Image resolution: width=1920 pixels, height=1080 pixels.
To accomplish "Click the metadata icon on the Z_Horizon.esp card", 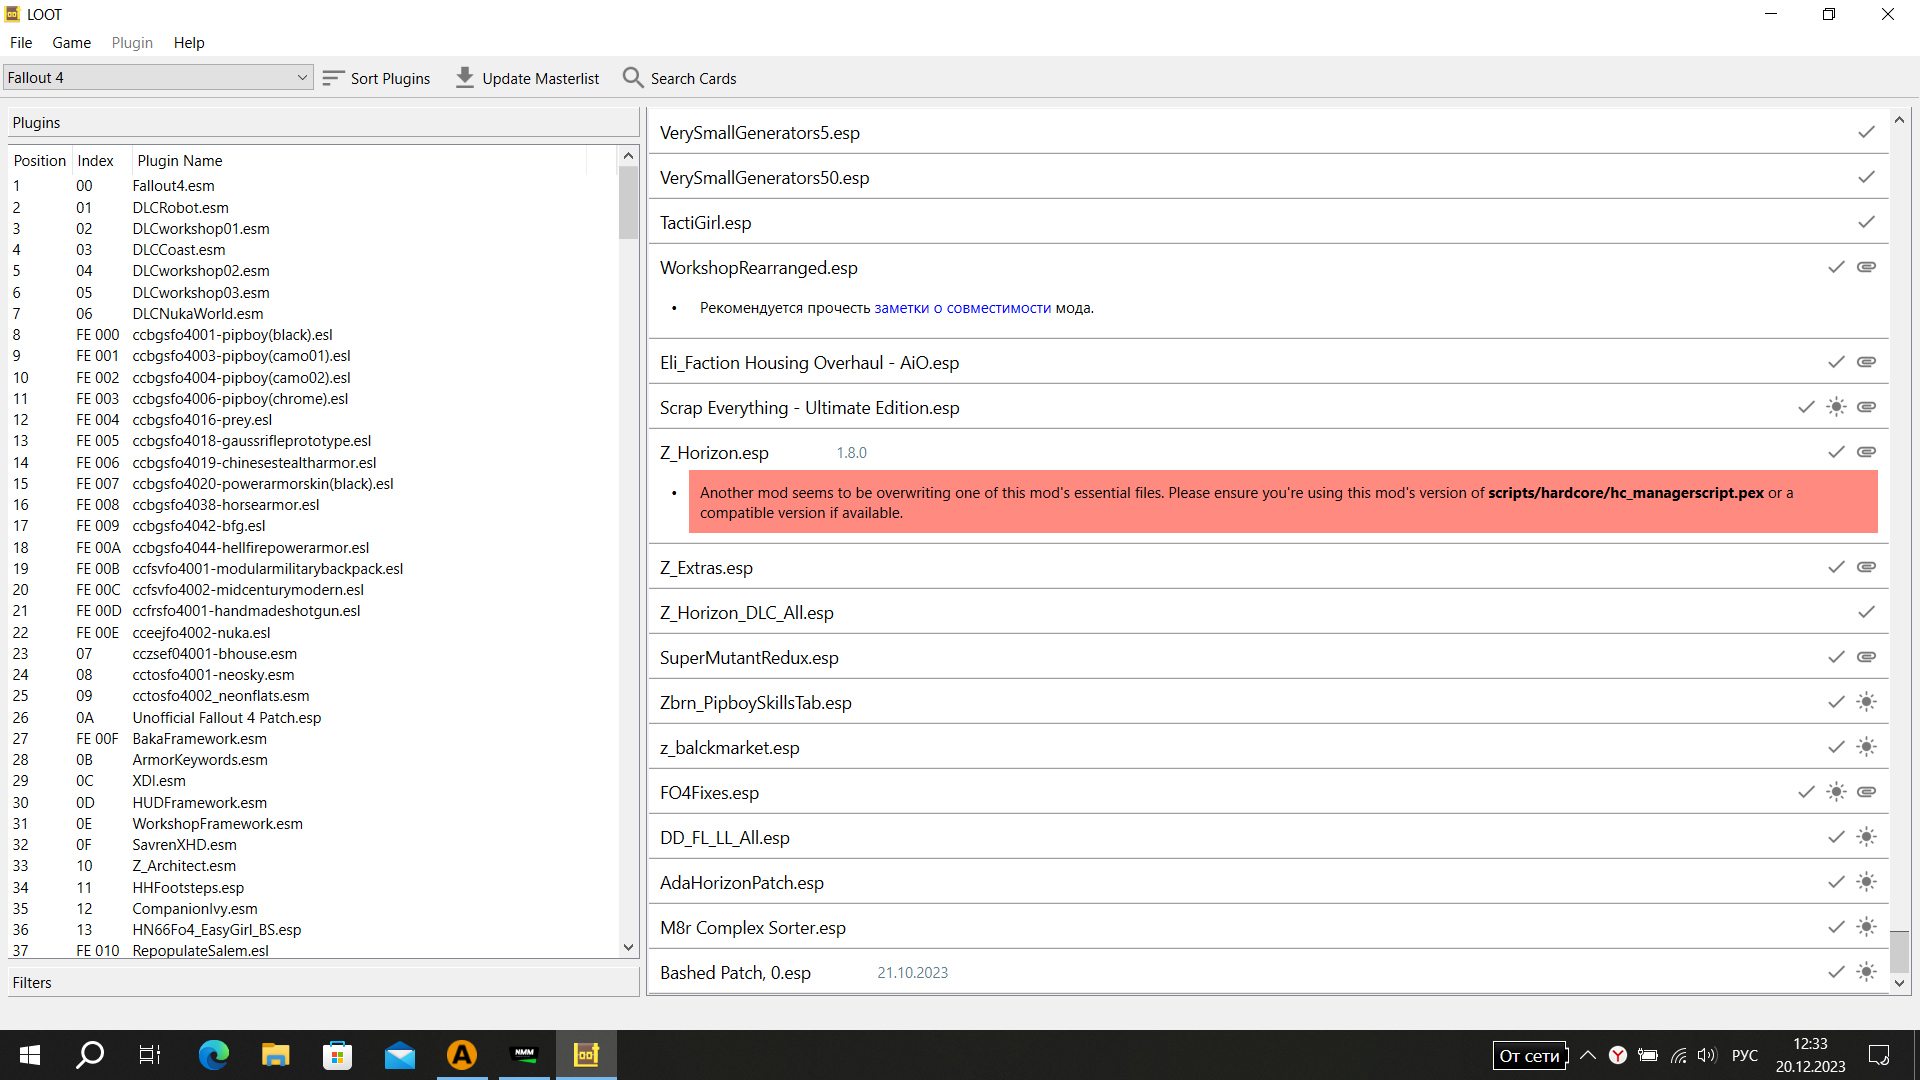I will point(1866,452).
